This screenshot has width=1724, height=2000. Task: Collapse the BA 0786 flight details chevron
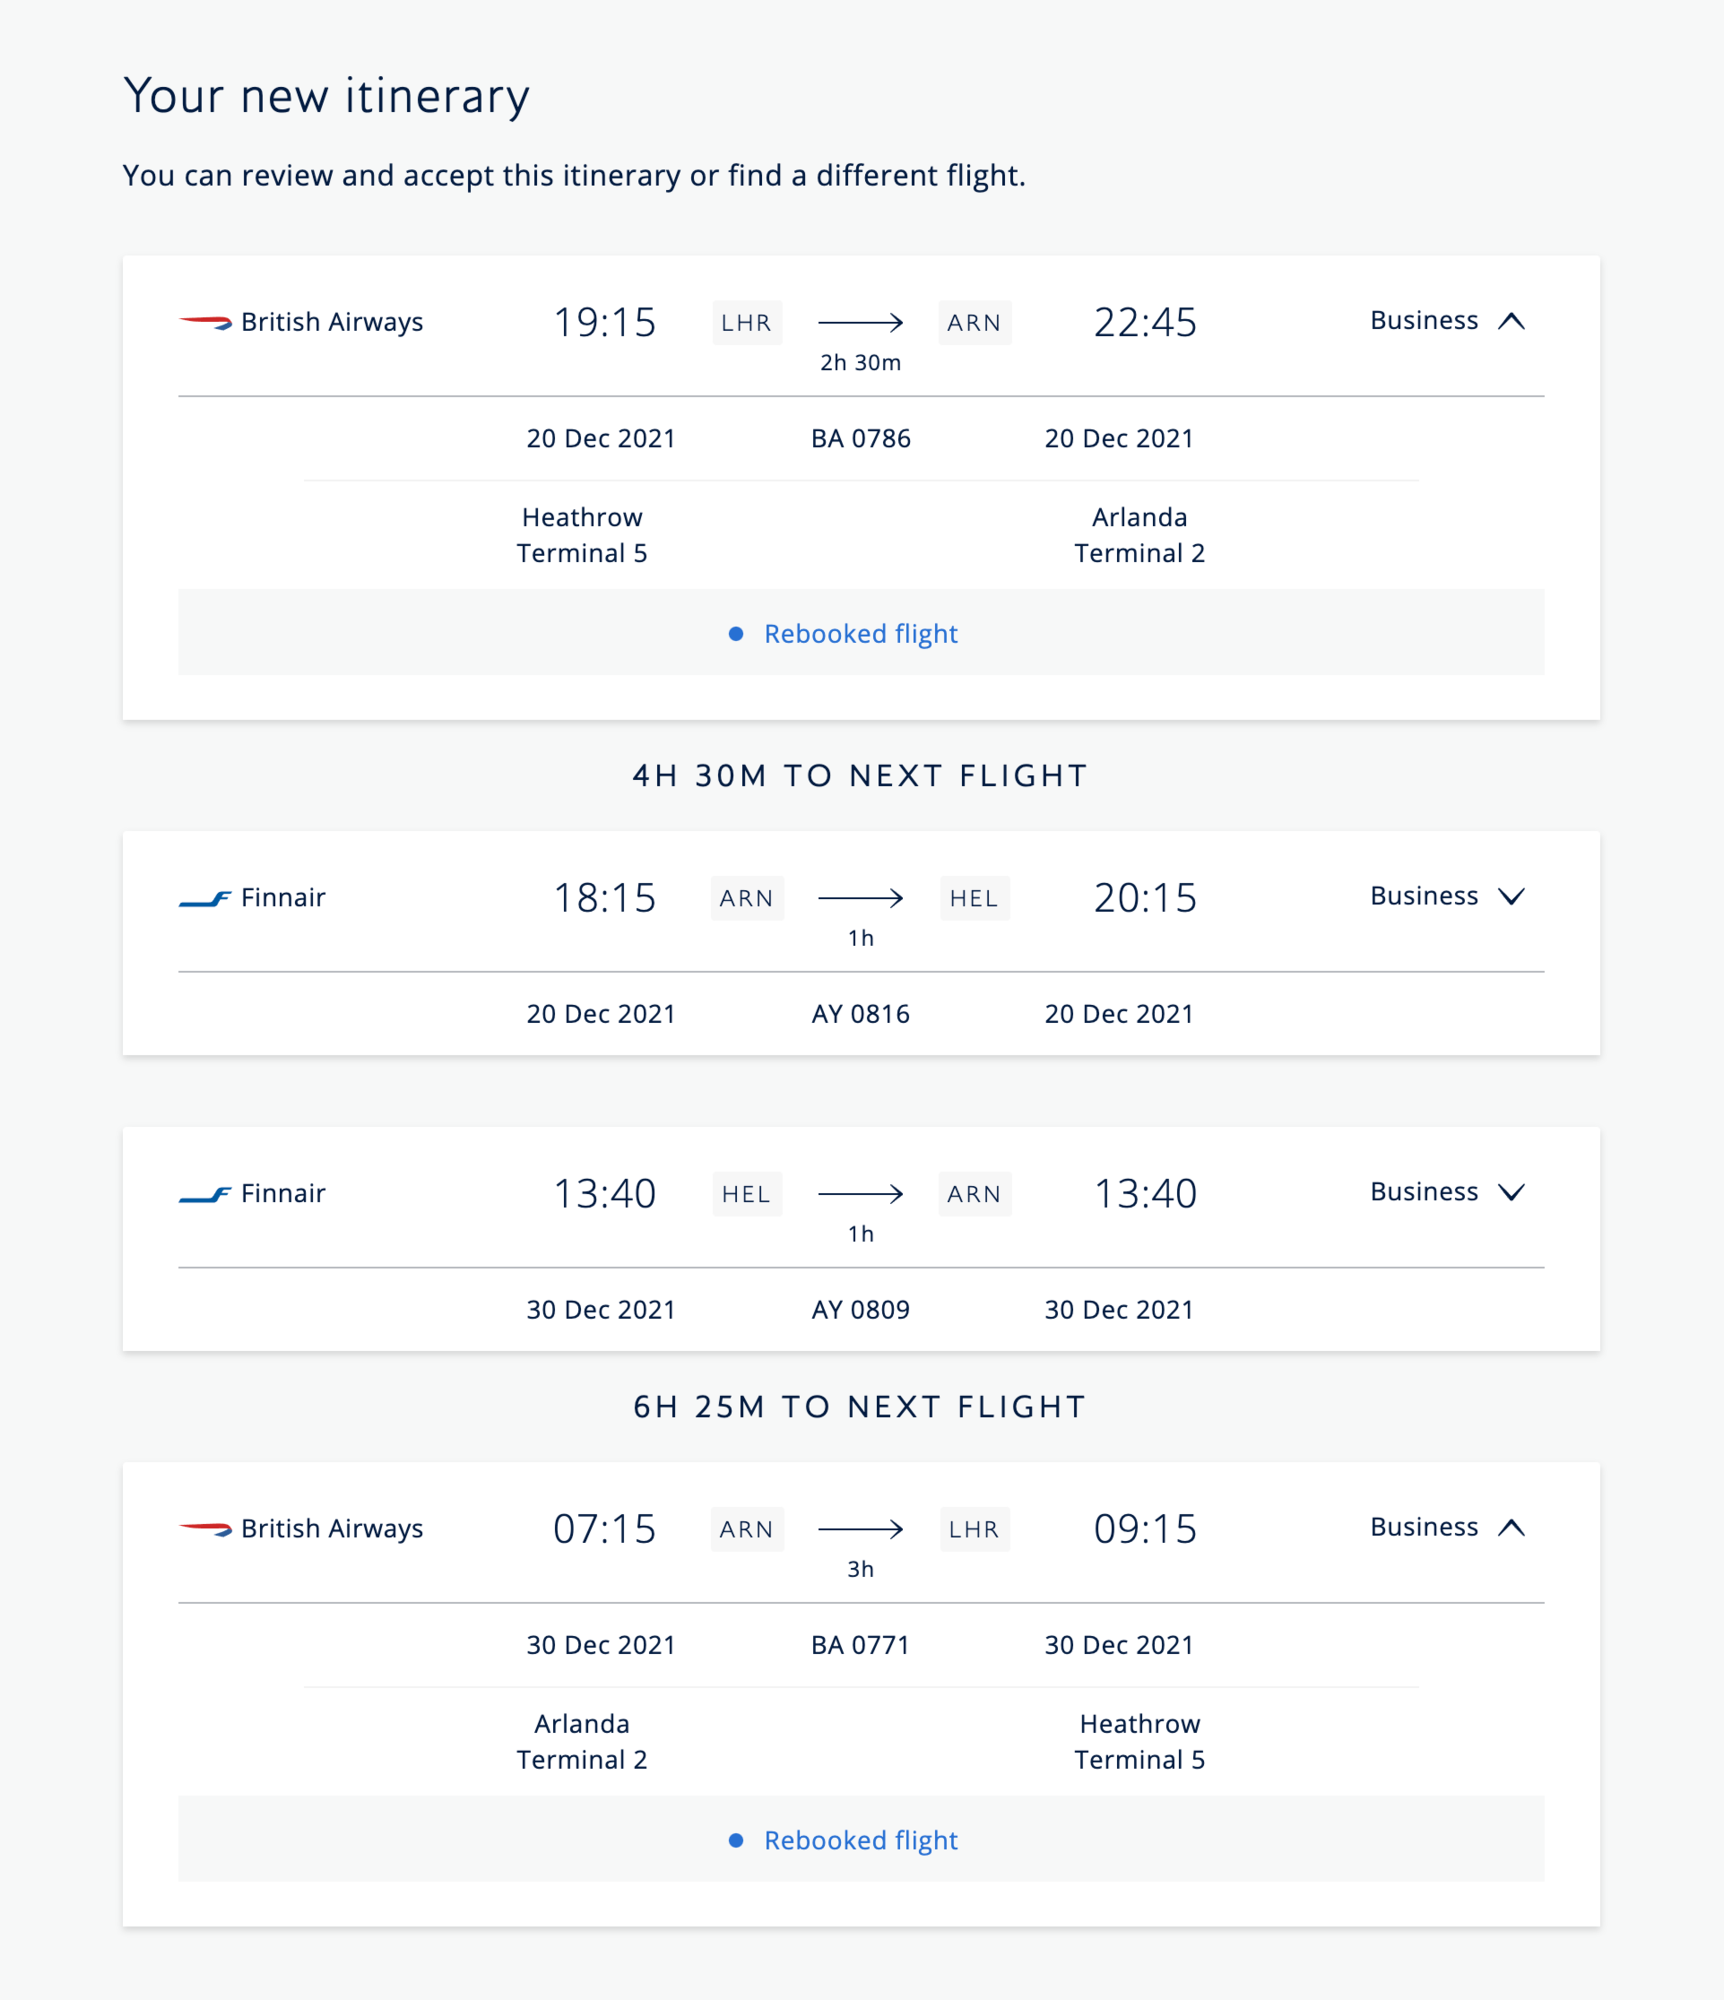tap(1511, 321)
